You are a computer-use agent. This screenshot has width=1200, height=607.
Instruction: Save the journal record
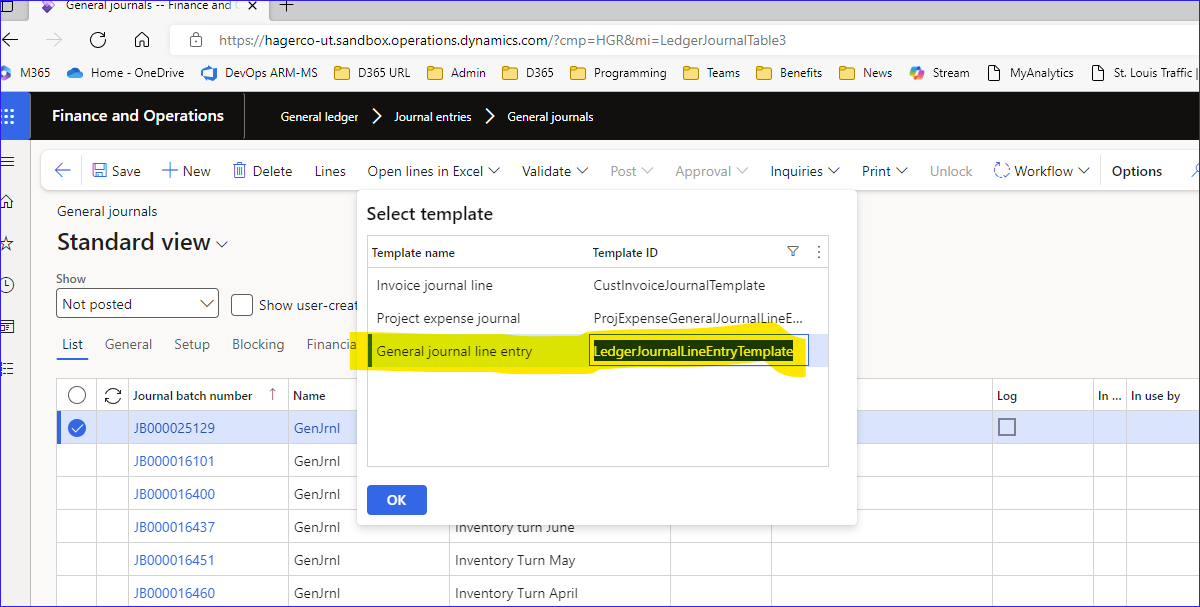tap(116, 171)
